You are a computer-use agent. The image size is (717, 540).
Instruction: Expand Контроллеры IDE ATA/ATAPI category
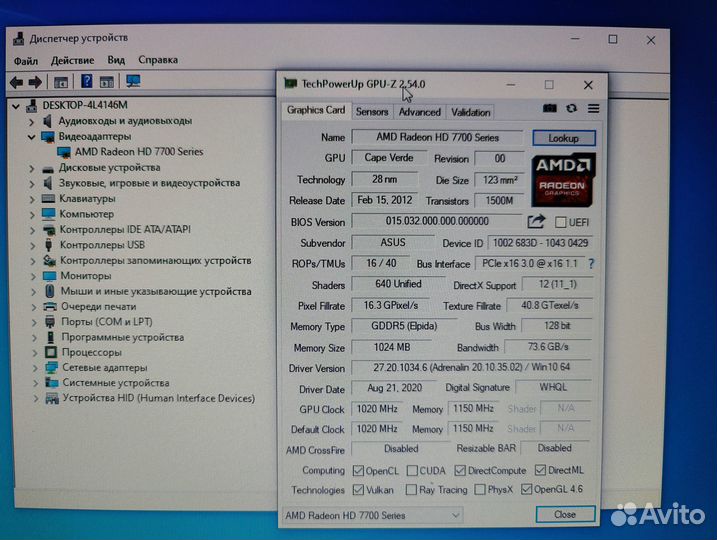pyautogui.click(x=32, y=230)
